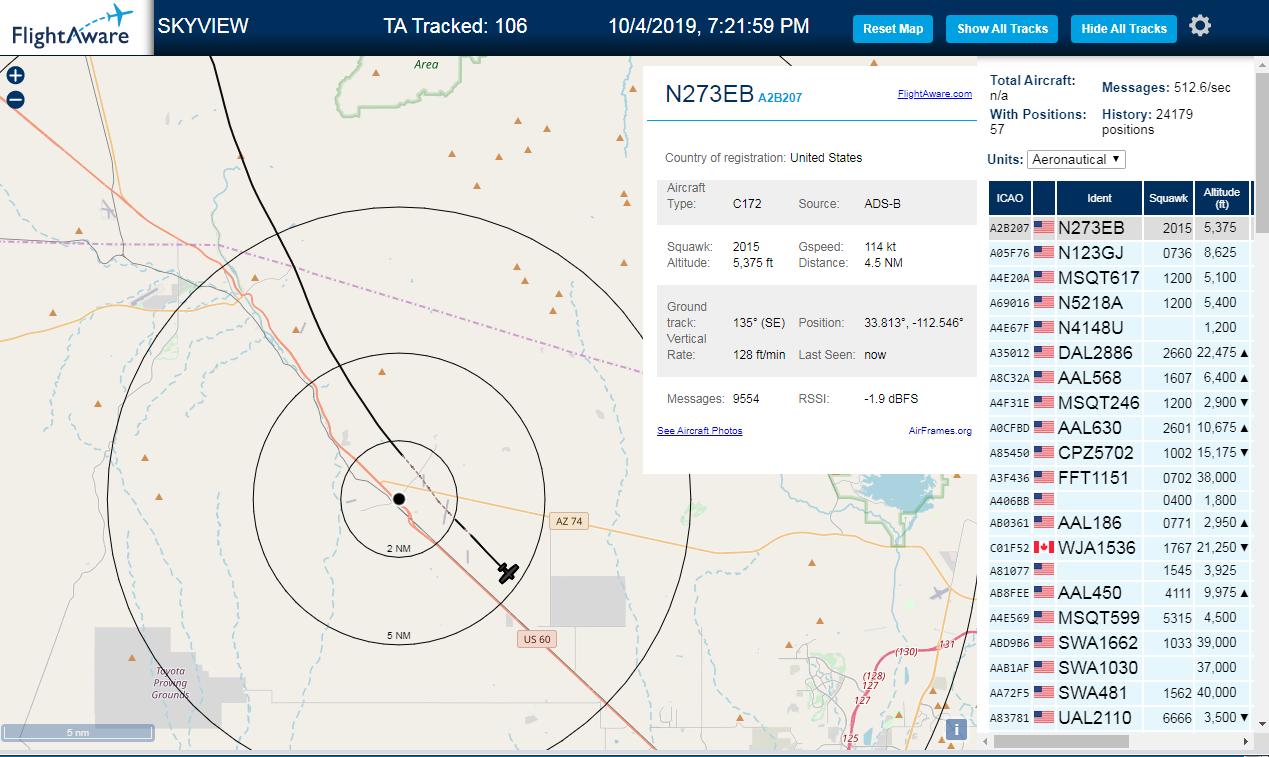Click the table horizontal scrollbar left arrow
This screenshot has width=1269, height=757.
986,742
